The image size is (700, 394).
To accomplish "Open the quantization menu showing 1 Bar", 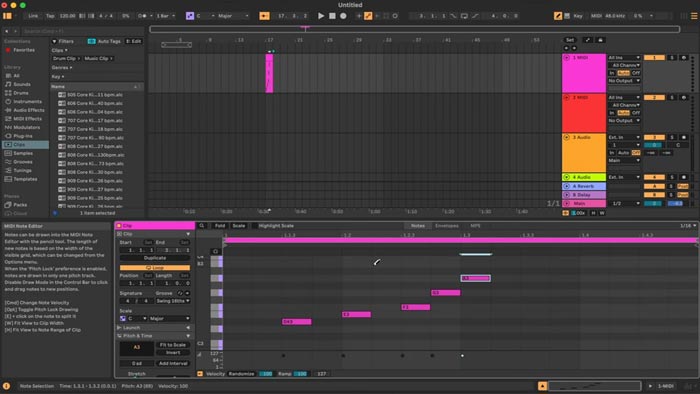I will (x=165, y=16).
